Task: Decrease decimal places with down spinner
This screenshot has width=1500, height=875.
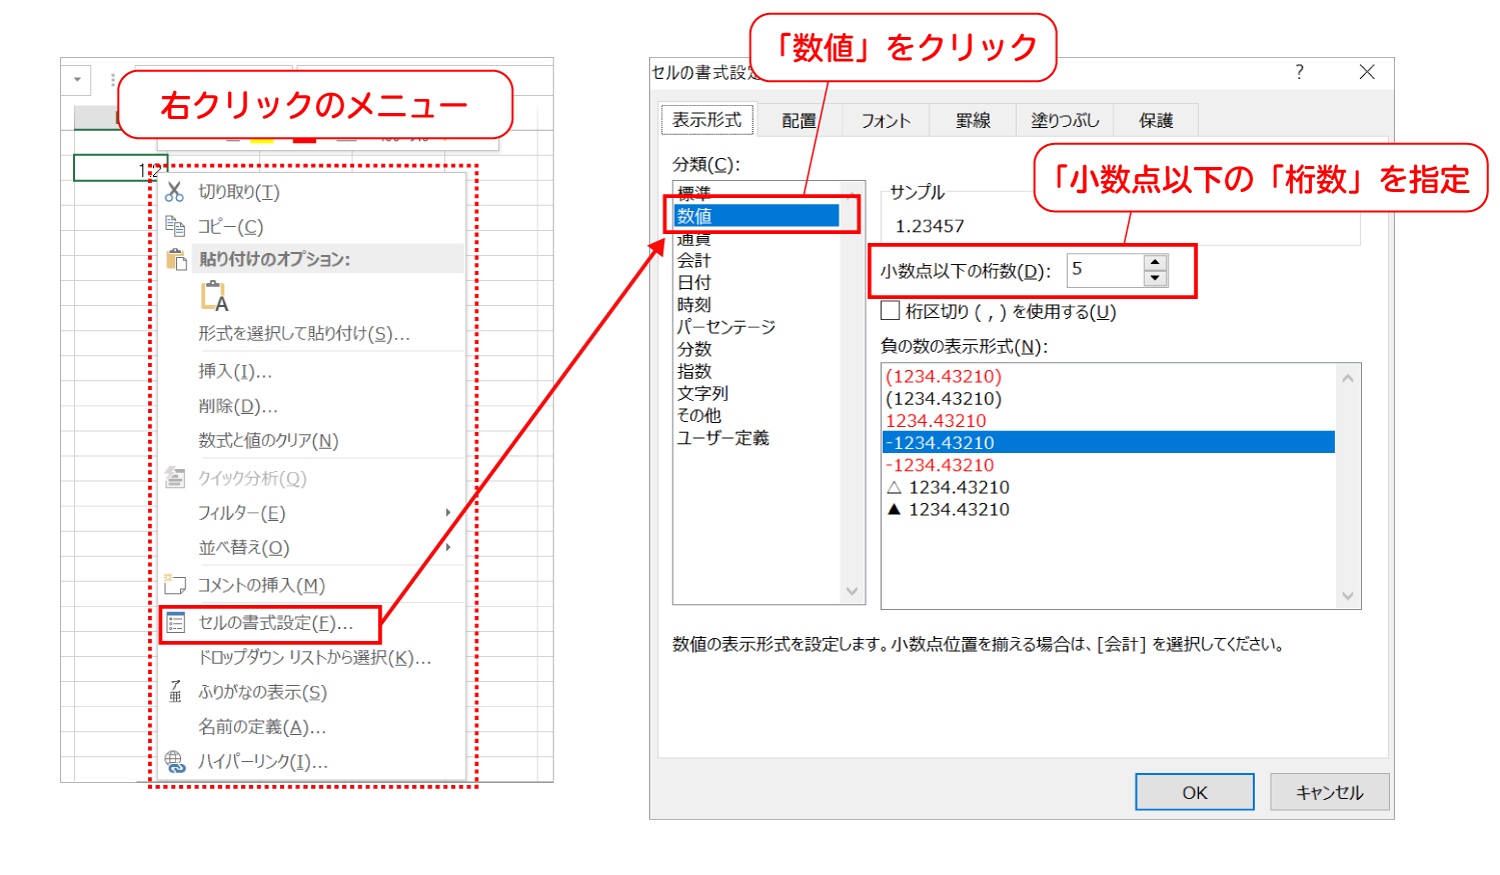Action: pos(1155,278)
